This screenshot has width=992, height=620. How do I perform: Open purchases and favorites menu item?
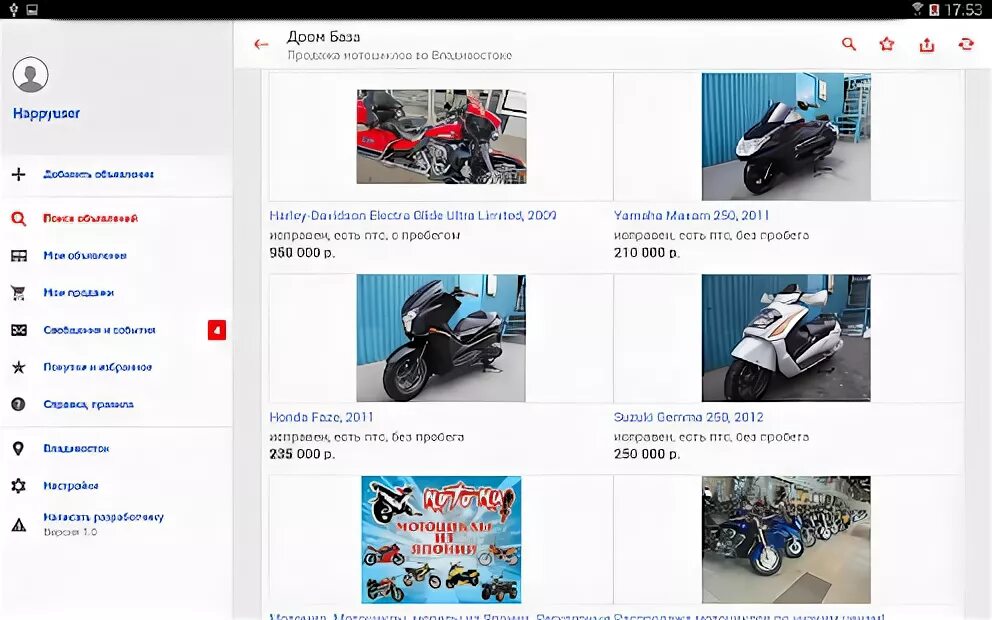[116, 367]
